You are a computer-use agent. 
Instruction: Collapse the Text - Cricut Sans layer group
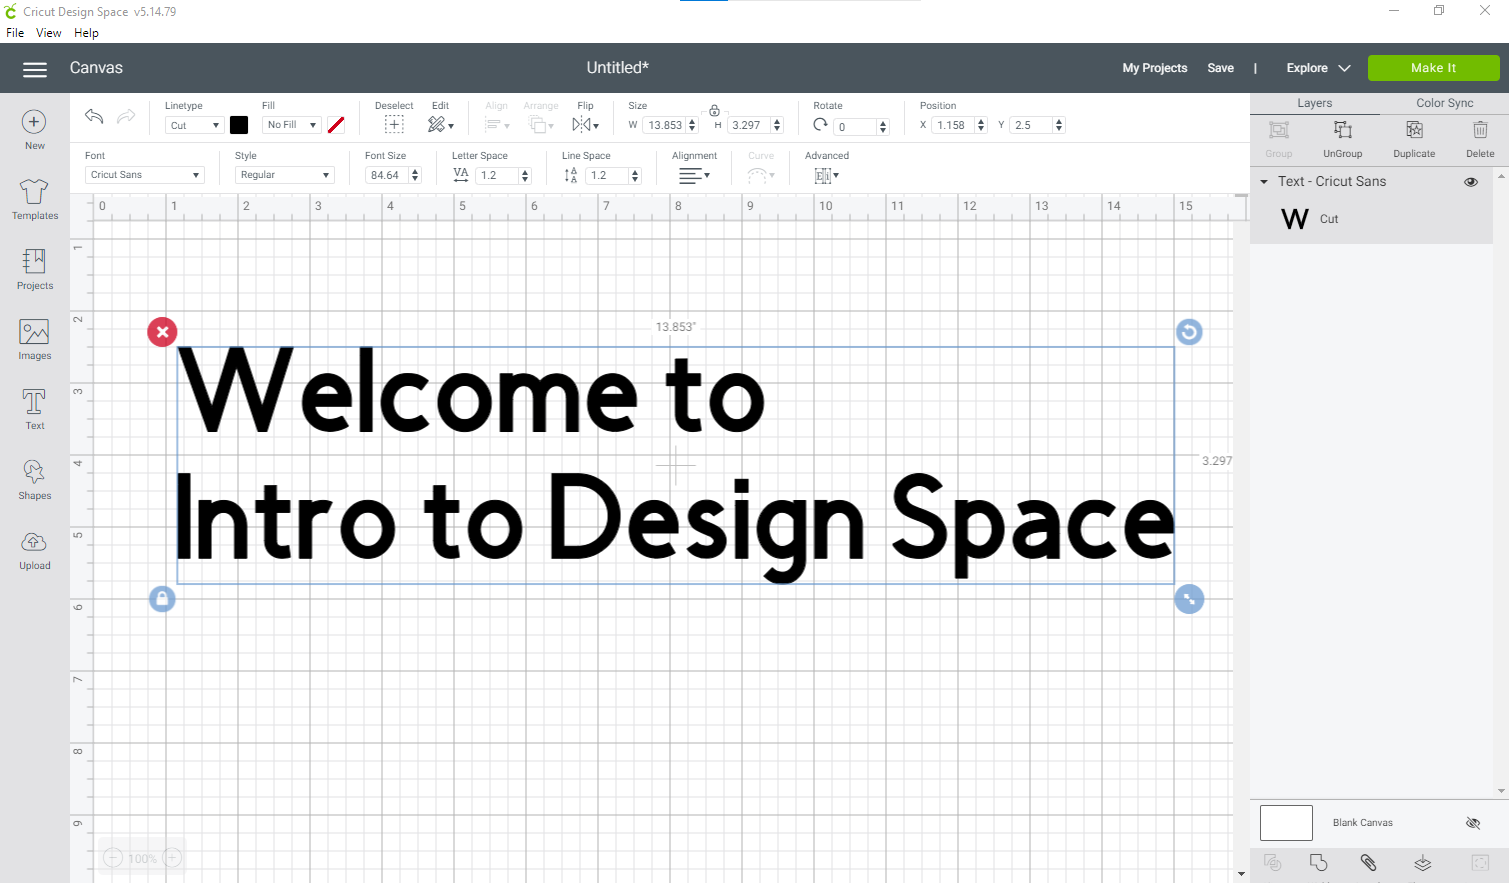click(x=1264, y=182)
